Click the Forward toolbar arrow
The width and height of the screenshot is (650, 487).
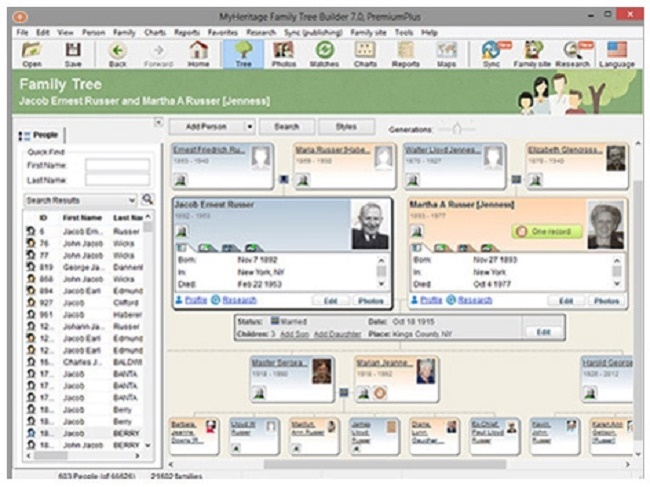(158, 54)
